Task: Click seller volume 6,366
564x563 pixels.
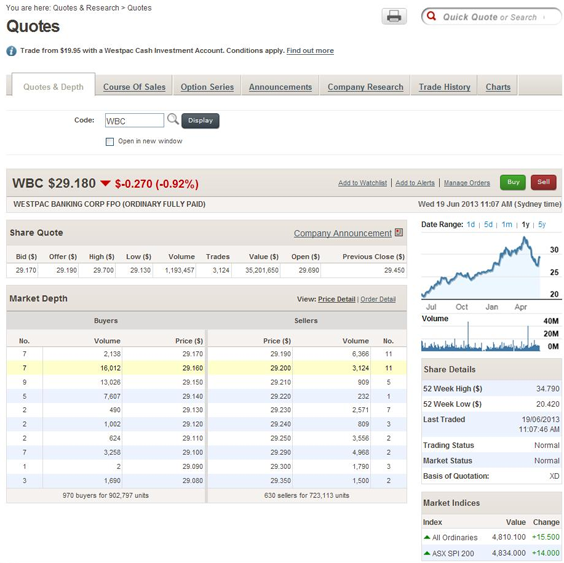Action: pos(360,354)
